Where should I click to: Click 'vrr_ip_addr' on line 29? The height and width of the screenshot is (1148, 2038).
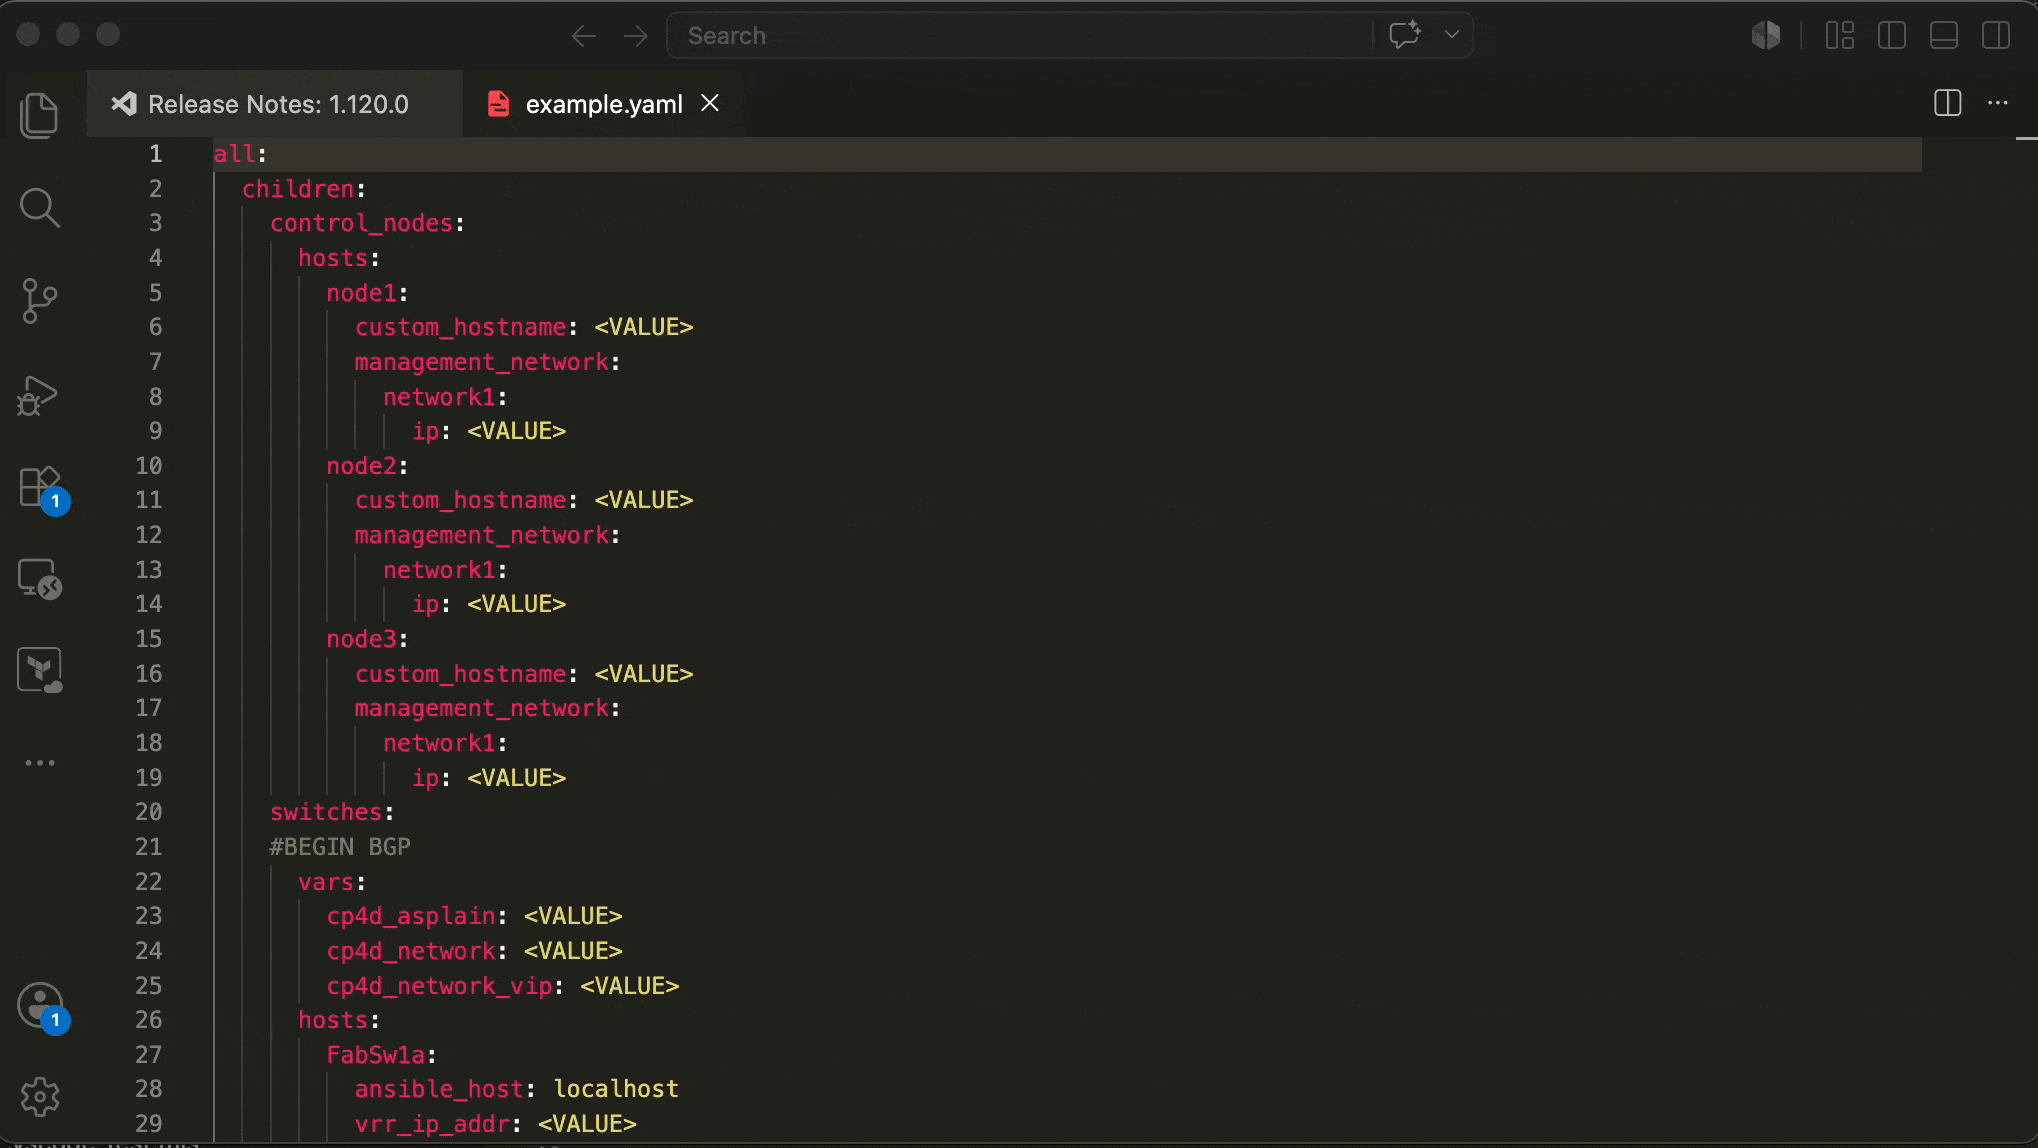click(x=433, y=1124)
